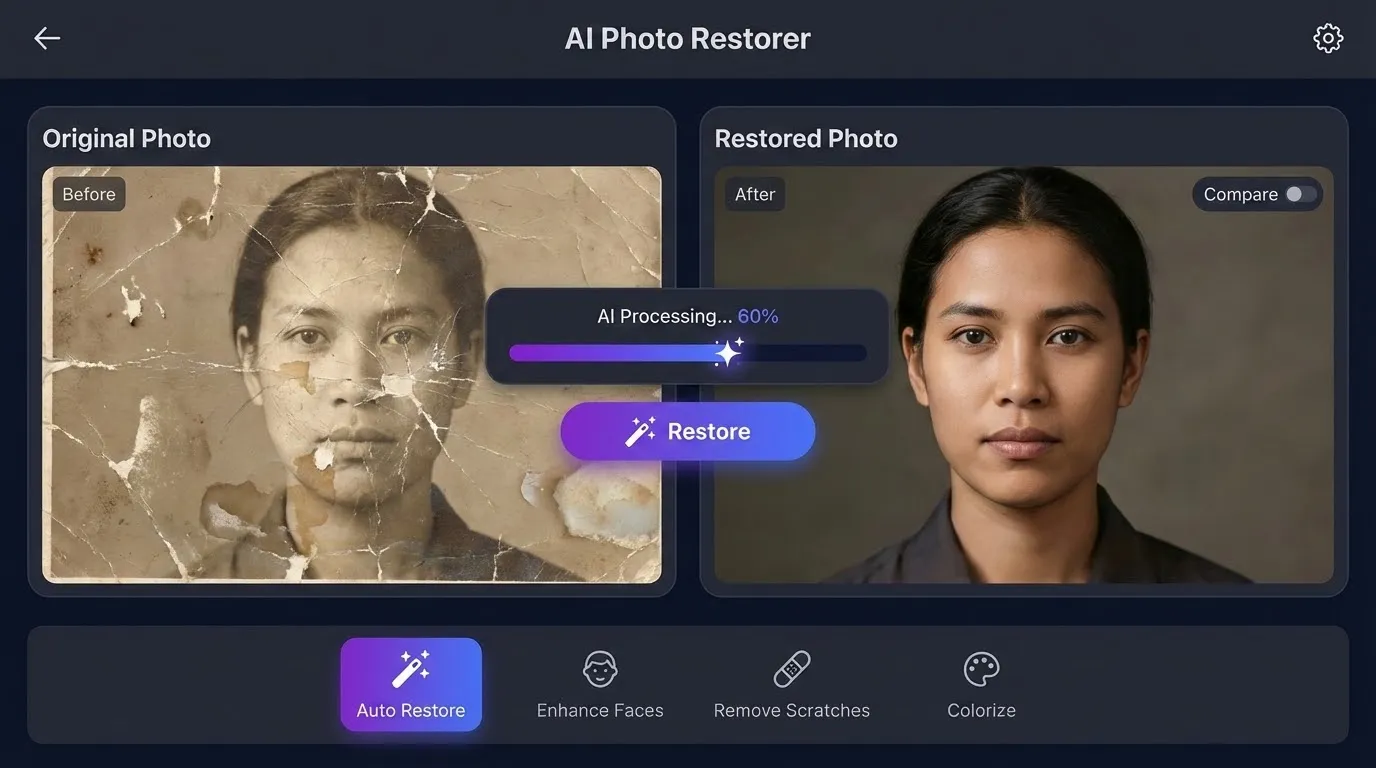Viewport: 1376px width, 768px height.
Task: Pick the Colorize palette icon
Action: pos(981,669)
